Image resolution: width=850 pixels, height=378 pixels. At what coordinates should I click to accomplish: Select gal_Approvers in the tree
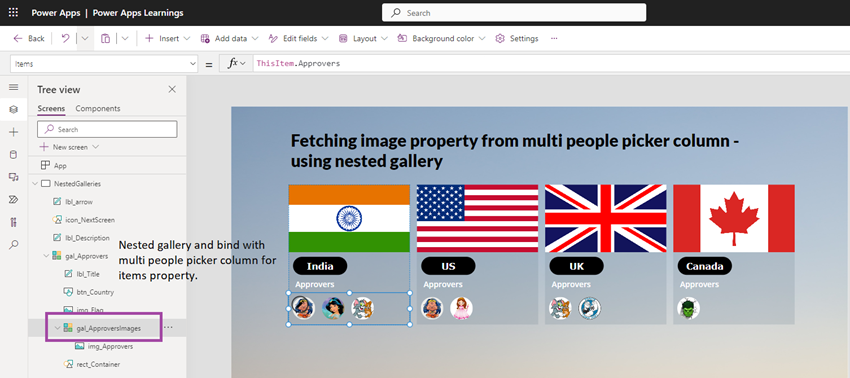86,256
